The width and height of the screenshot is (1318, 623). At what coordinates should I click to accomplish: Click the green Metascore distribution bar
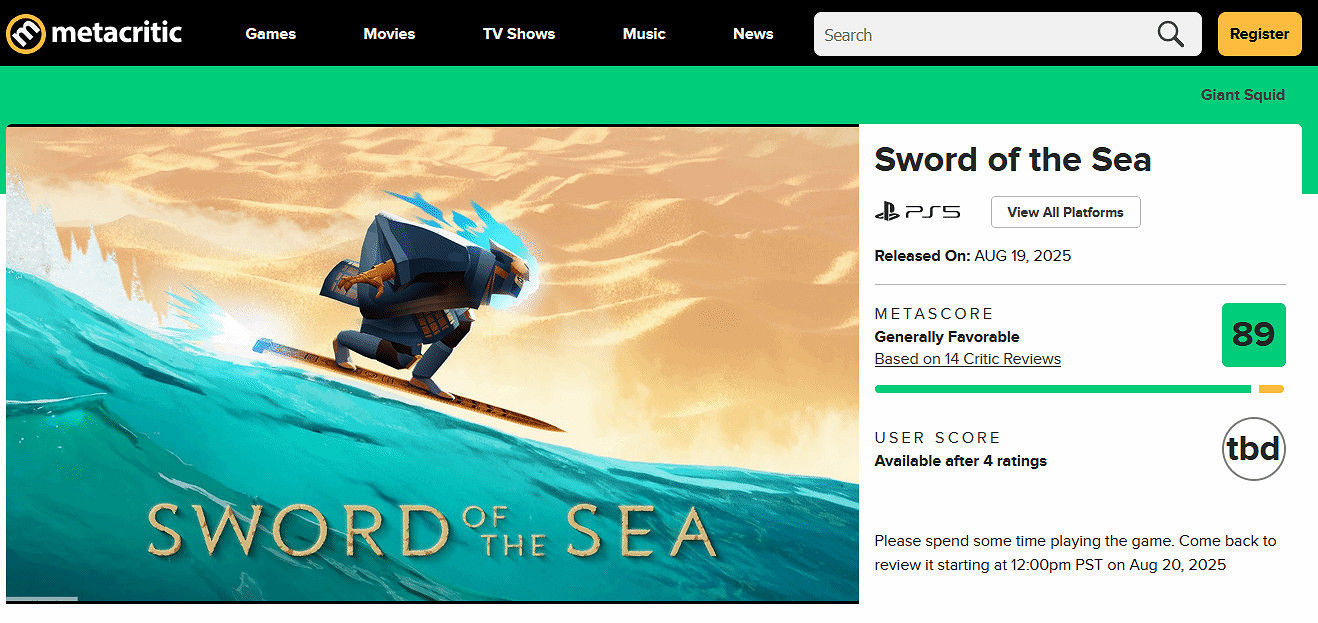coord(1062,389)
